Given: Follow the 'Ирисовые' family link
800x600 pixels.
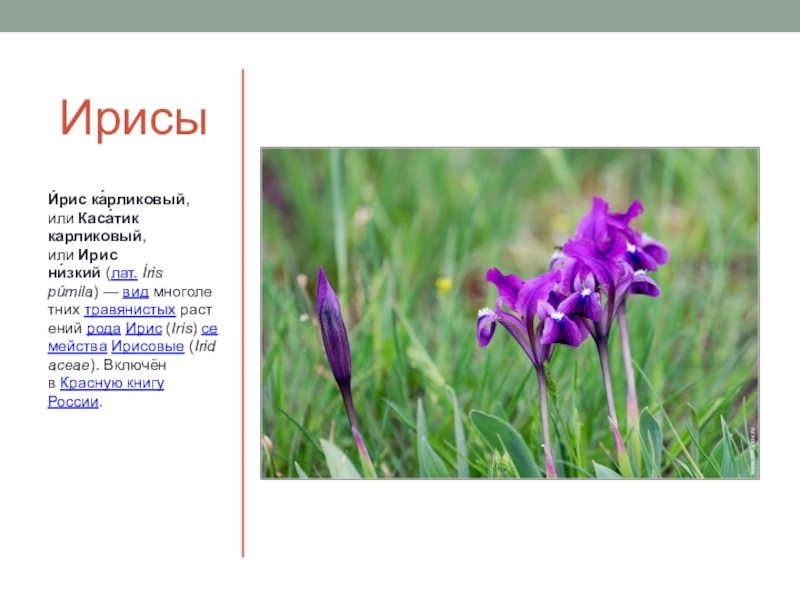Looking at the screenshot, I should [146, 346].
